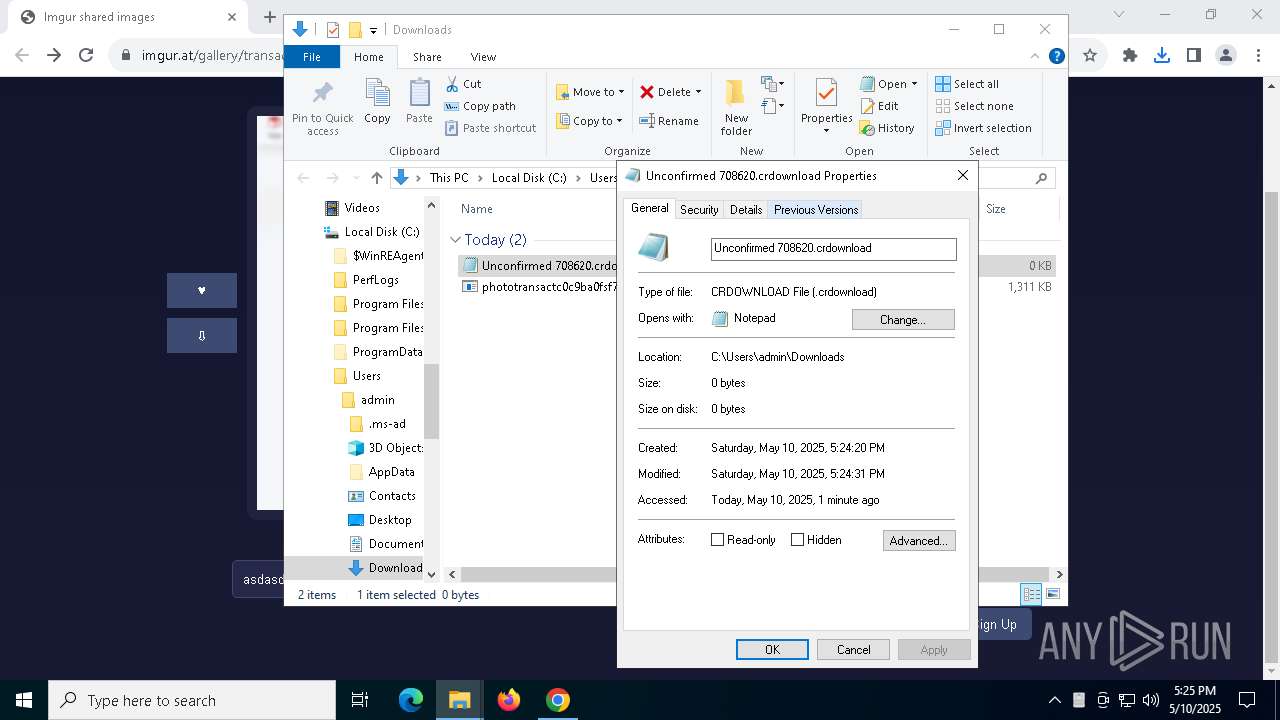Open Chrome downloads arrow icon
The width and height of the screenshot is (1280, 720).
coord(1162,55)
